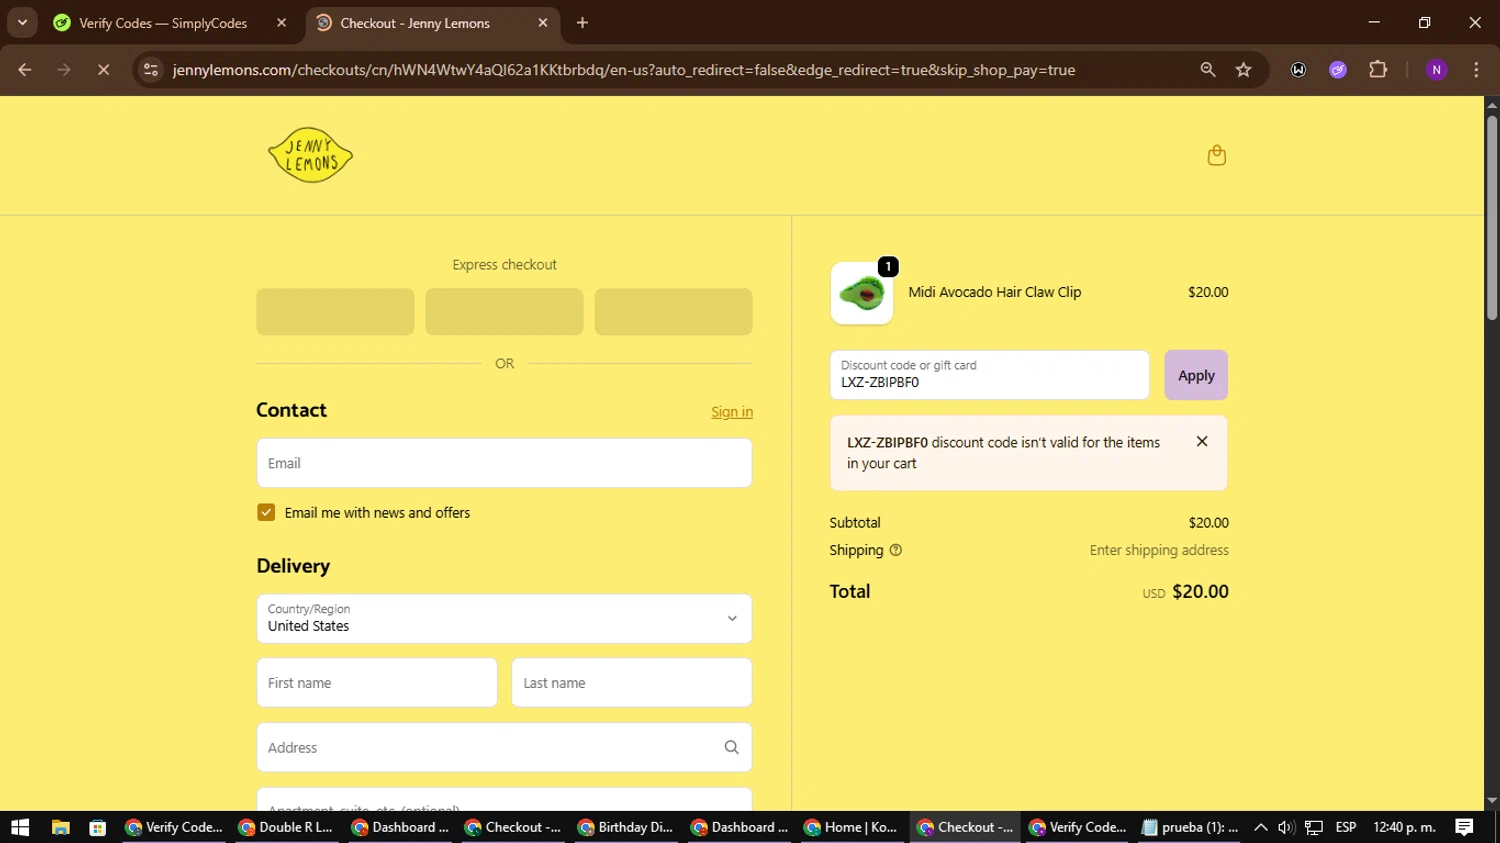Click the Email input field

point(504,463)
